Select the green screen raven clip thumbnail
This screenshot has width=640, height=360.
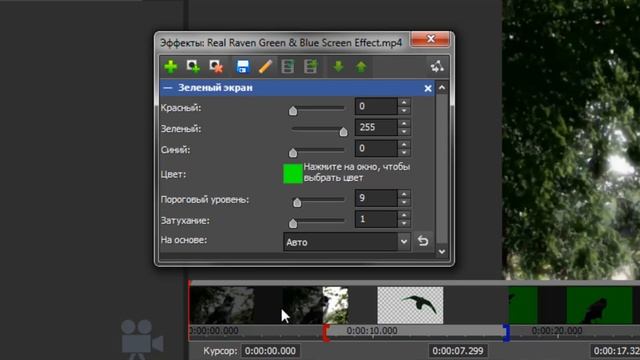tap(599, 305)
